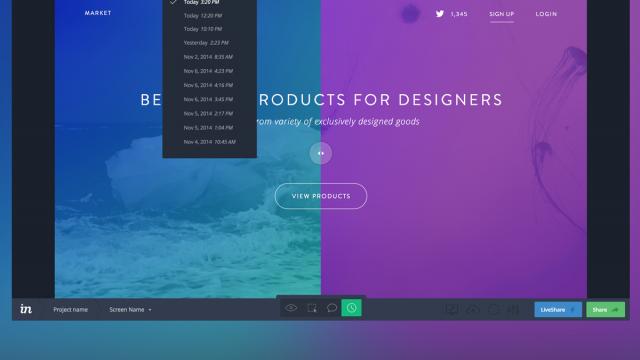This screenshot has width=640, height=360.
Task: Toggle the green history clock icon
Action: 351,308
